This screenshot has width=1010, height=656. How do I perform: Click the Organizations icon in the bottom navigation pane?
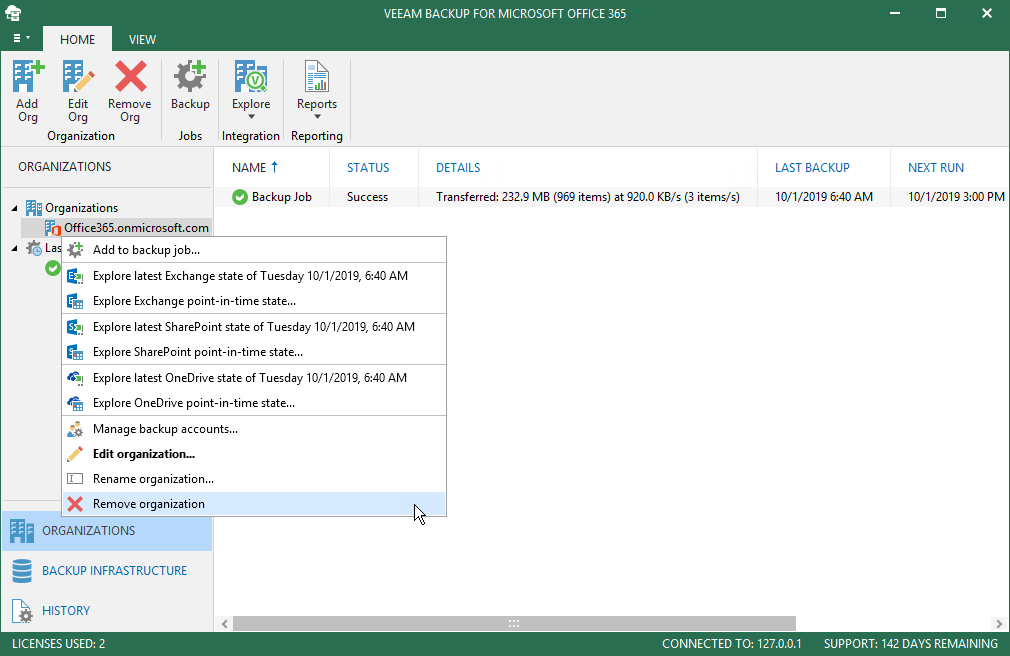[x=22, y=531]
